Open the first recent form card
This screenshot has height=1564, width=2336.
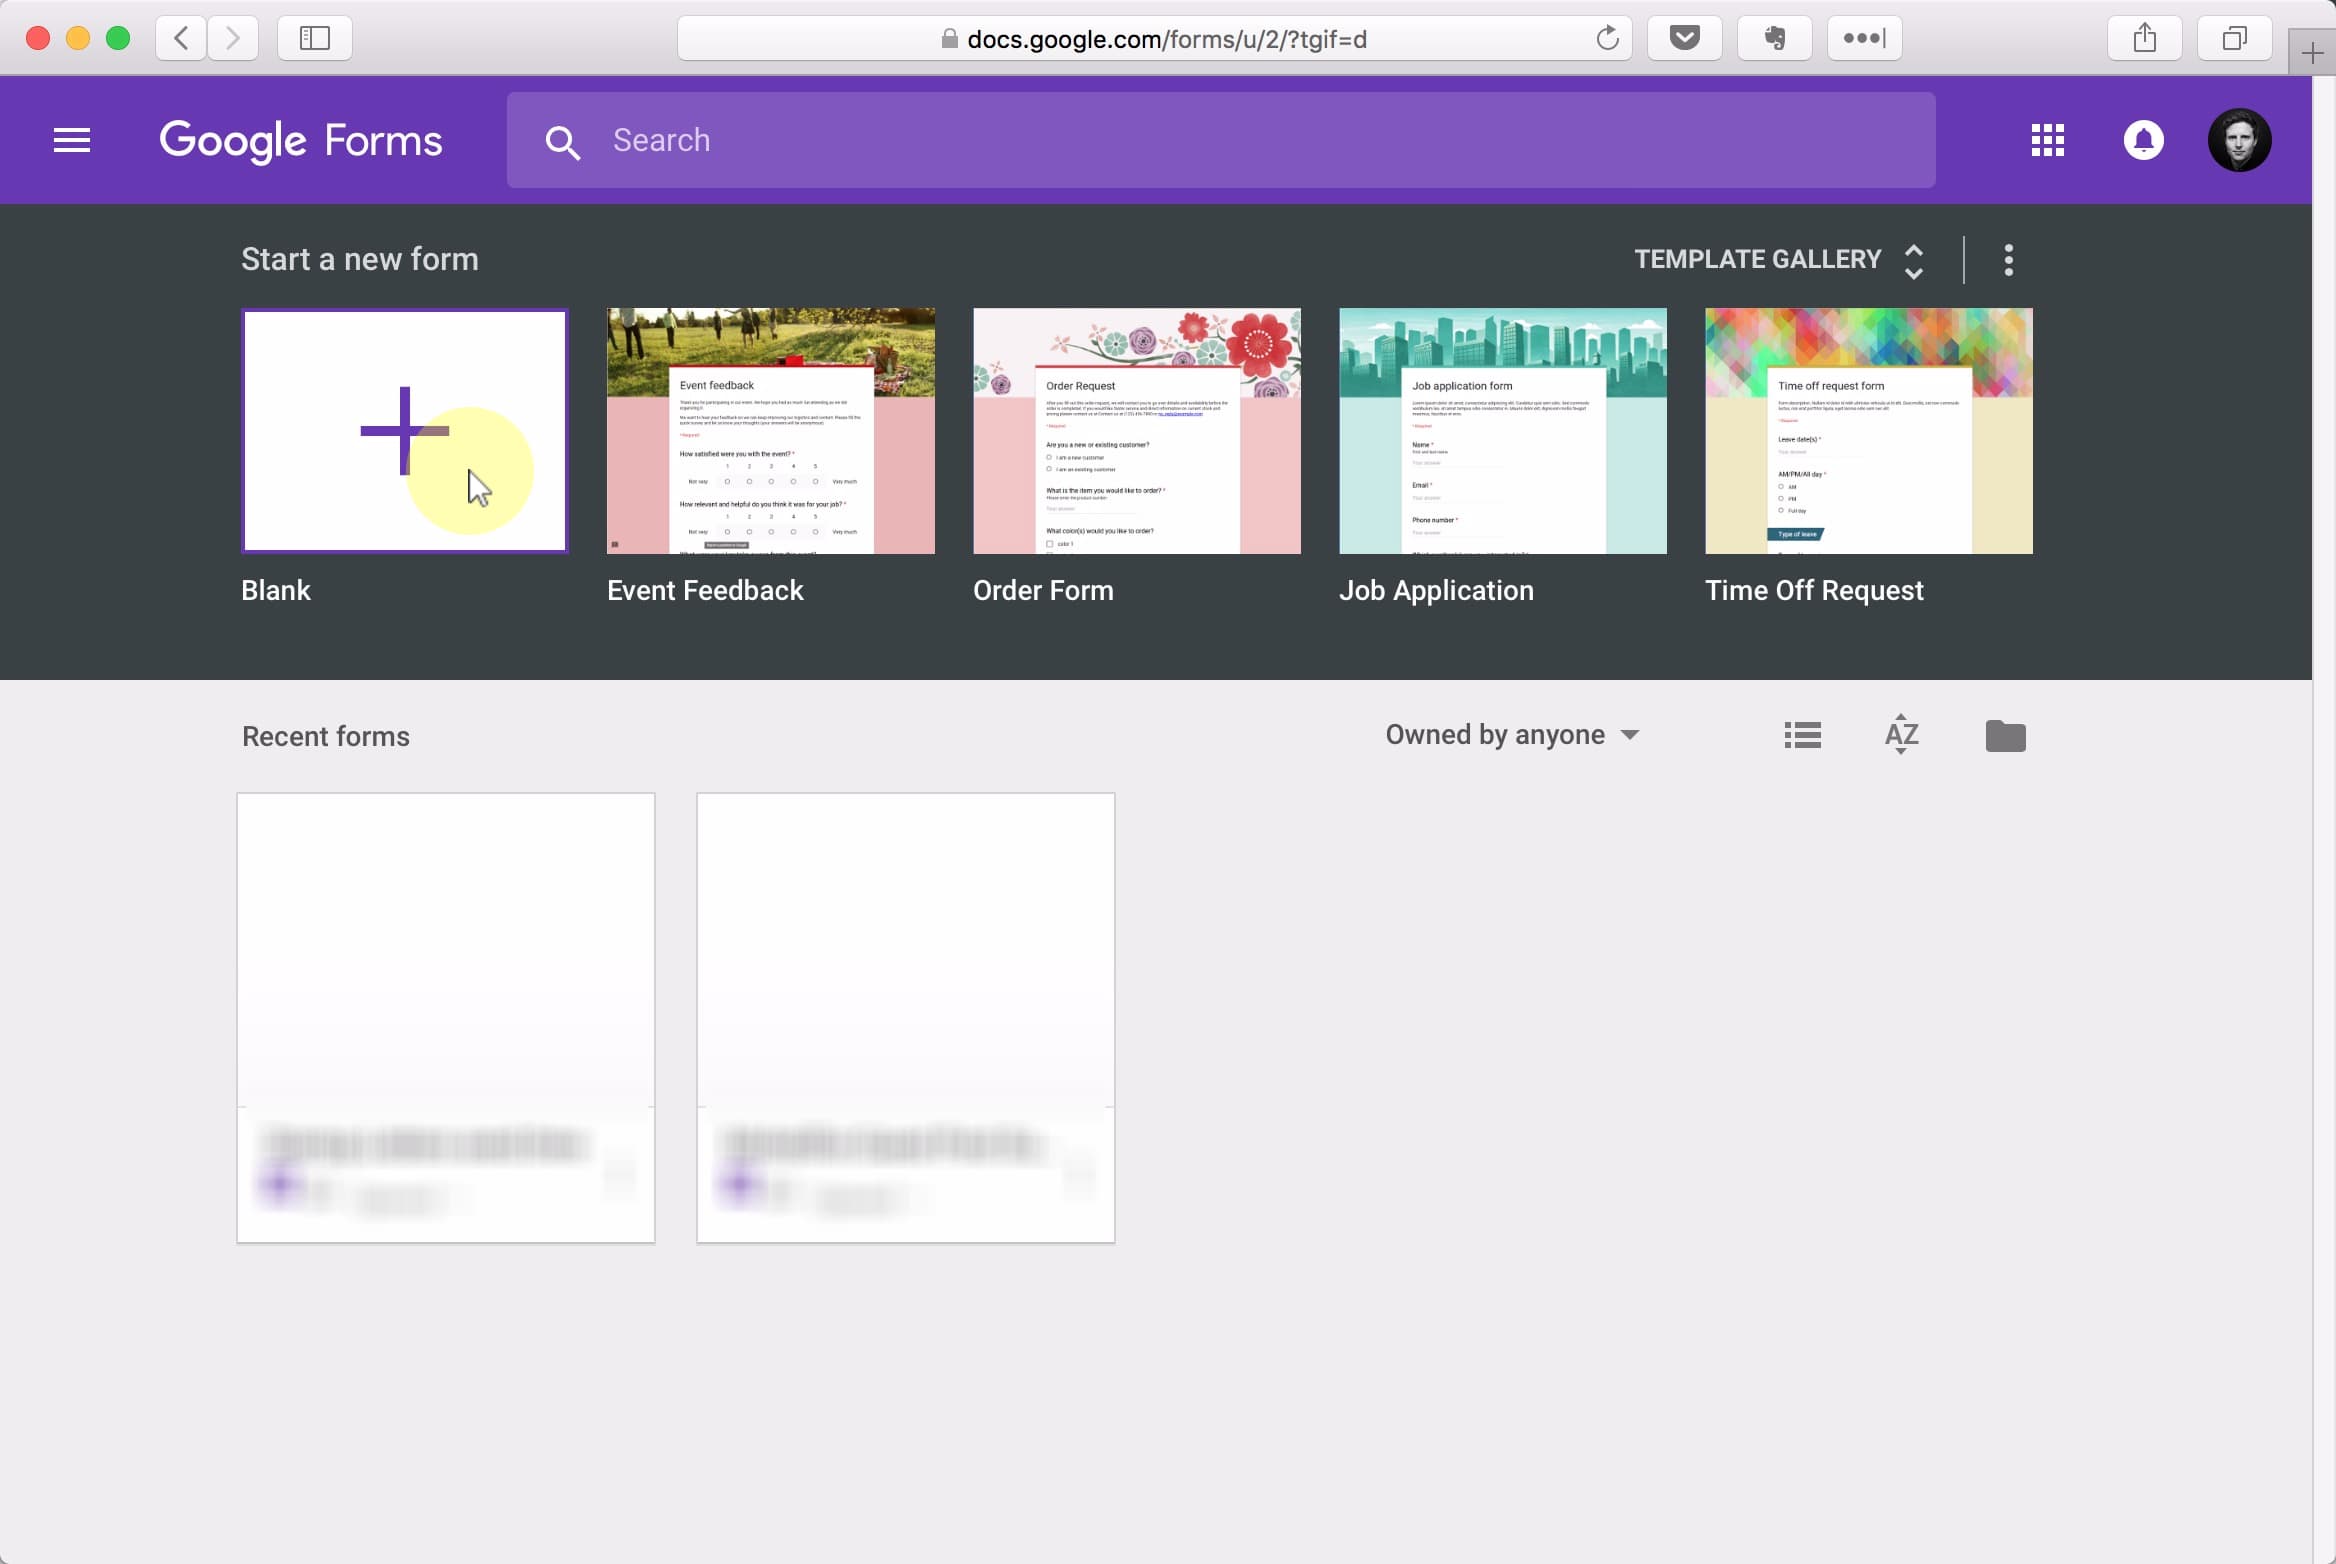pos(446,1018)
